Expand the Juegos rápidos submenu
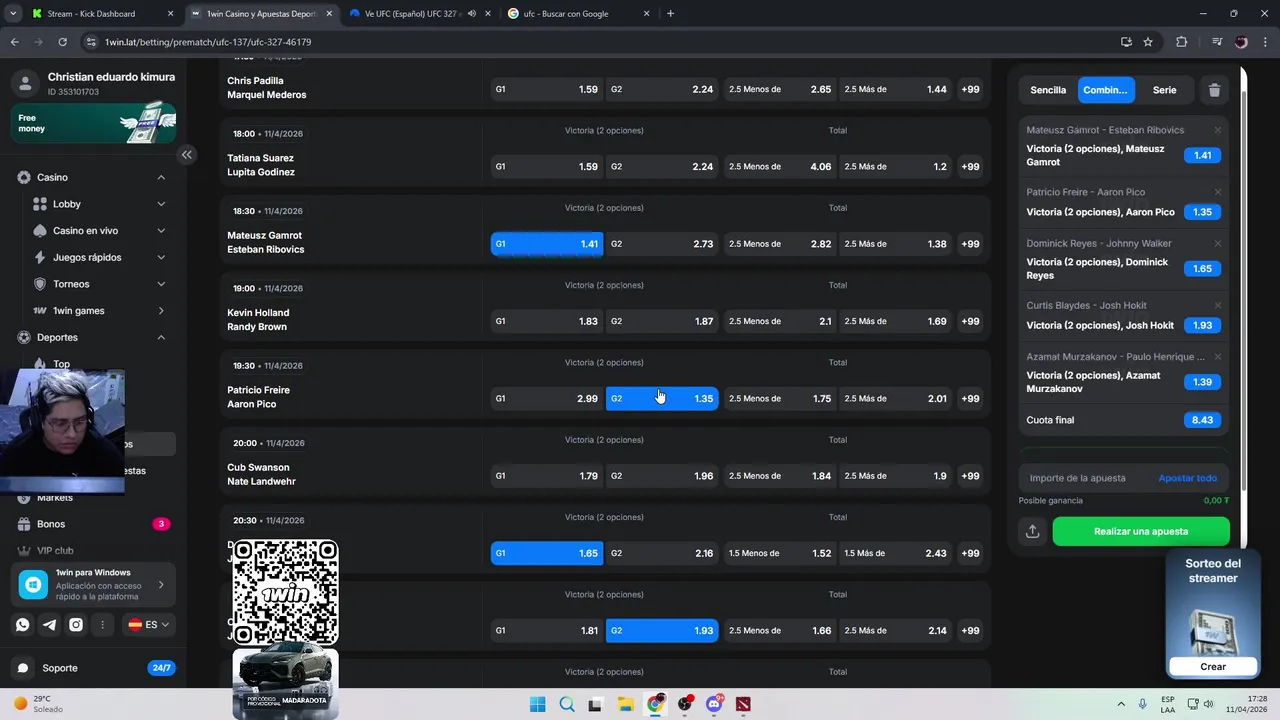 [161, 257]
